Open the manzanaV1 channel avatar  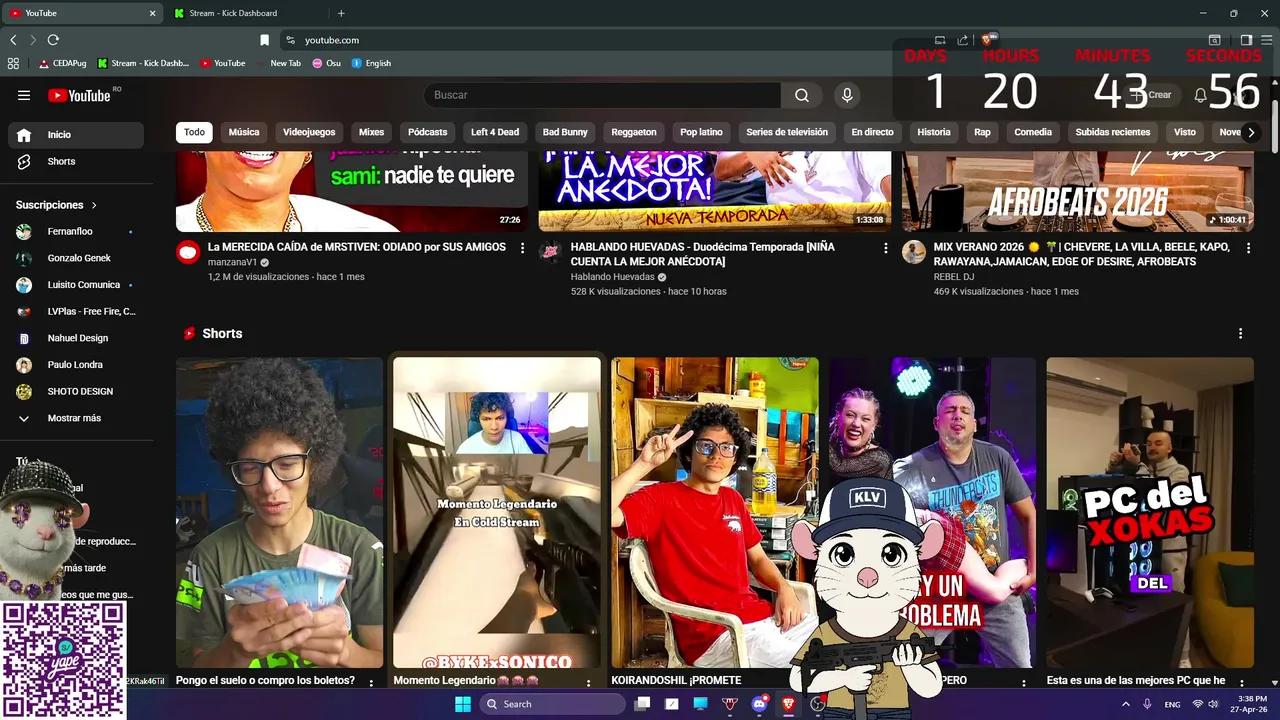[188, 252]
